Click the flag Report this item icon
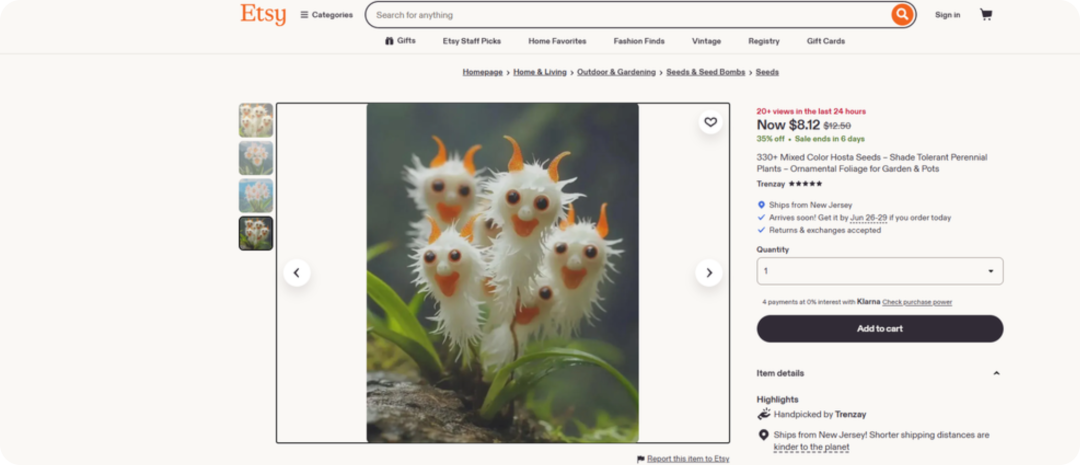Screen dimensions: 1080x465 pyautogui.click(x=641, y=459)
